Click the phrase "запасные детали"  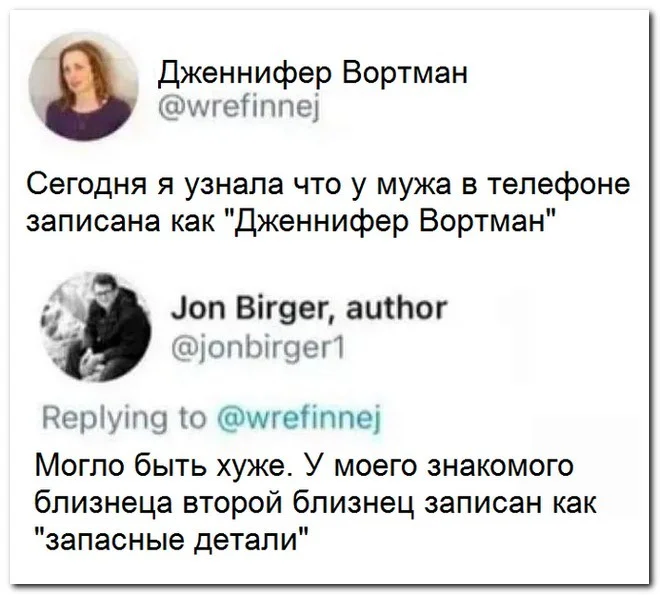172,539
